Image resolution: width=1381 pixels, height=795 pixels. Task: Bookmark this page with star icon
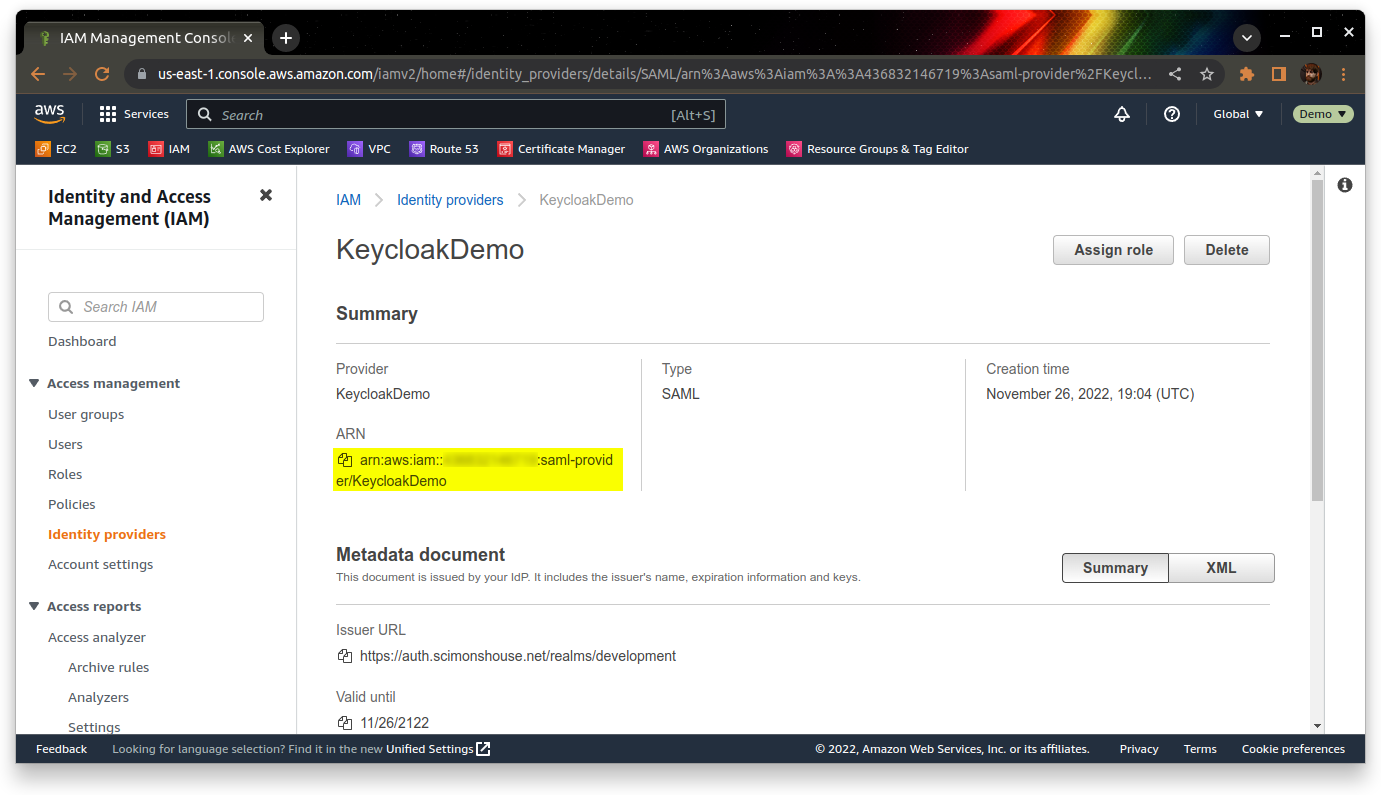1207,74
